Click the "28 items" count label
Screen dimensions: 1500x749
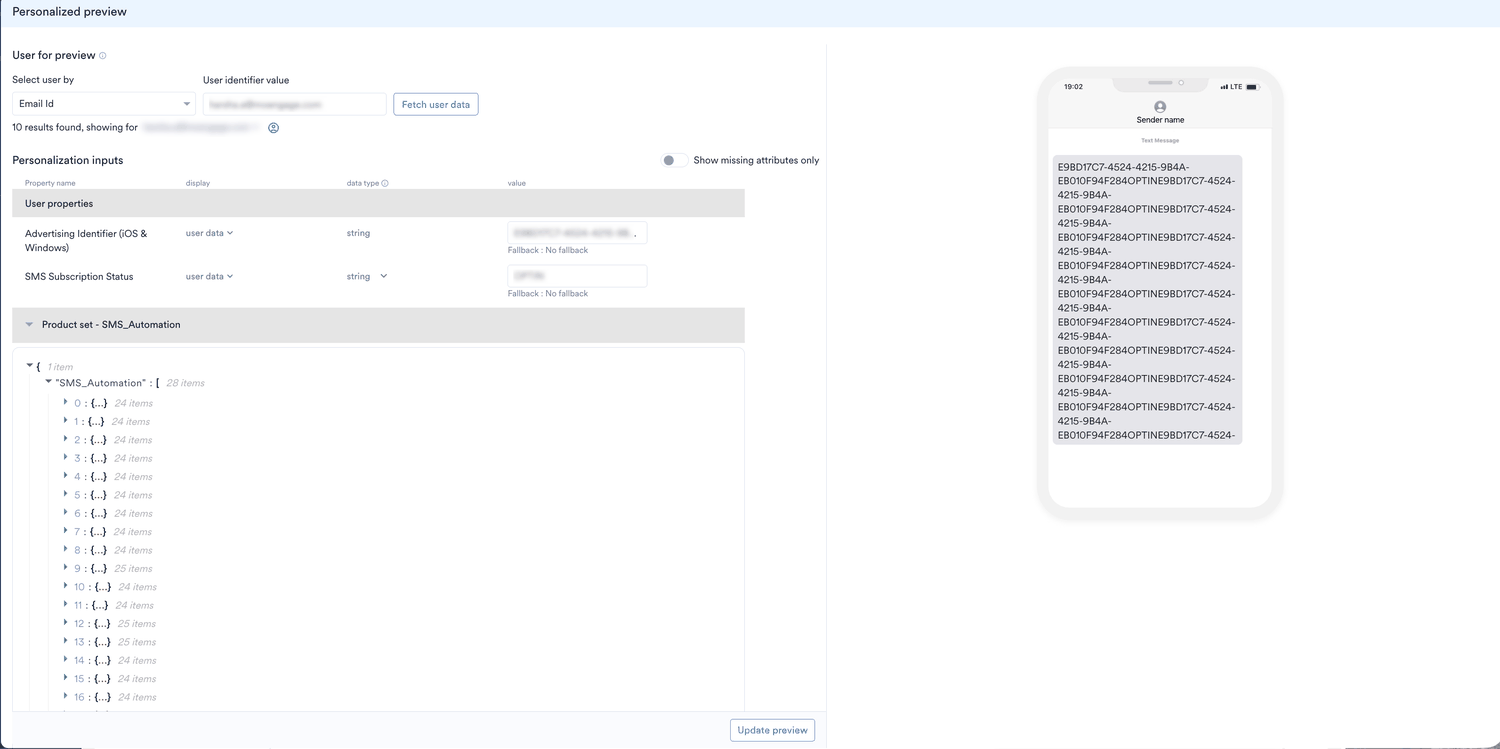coord(185,383)
